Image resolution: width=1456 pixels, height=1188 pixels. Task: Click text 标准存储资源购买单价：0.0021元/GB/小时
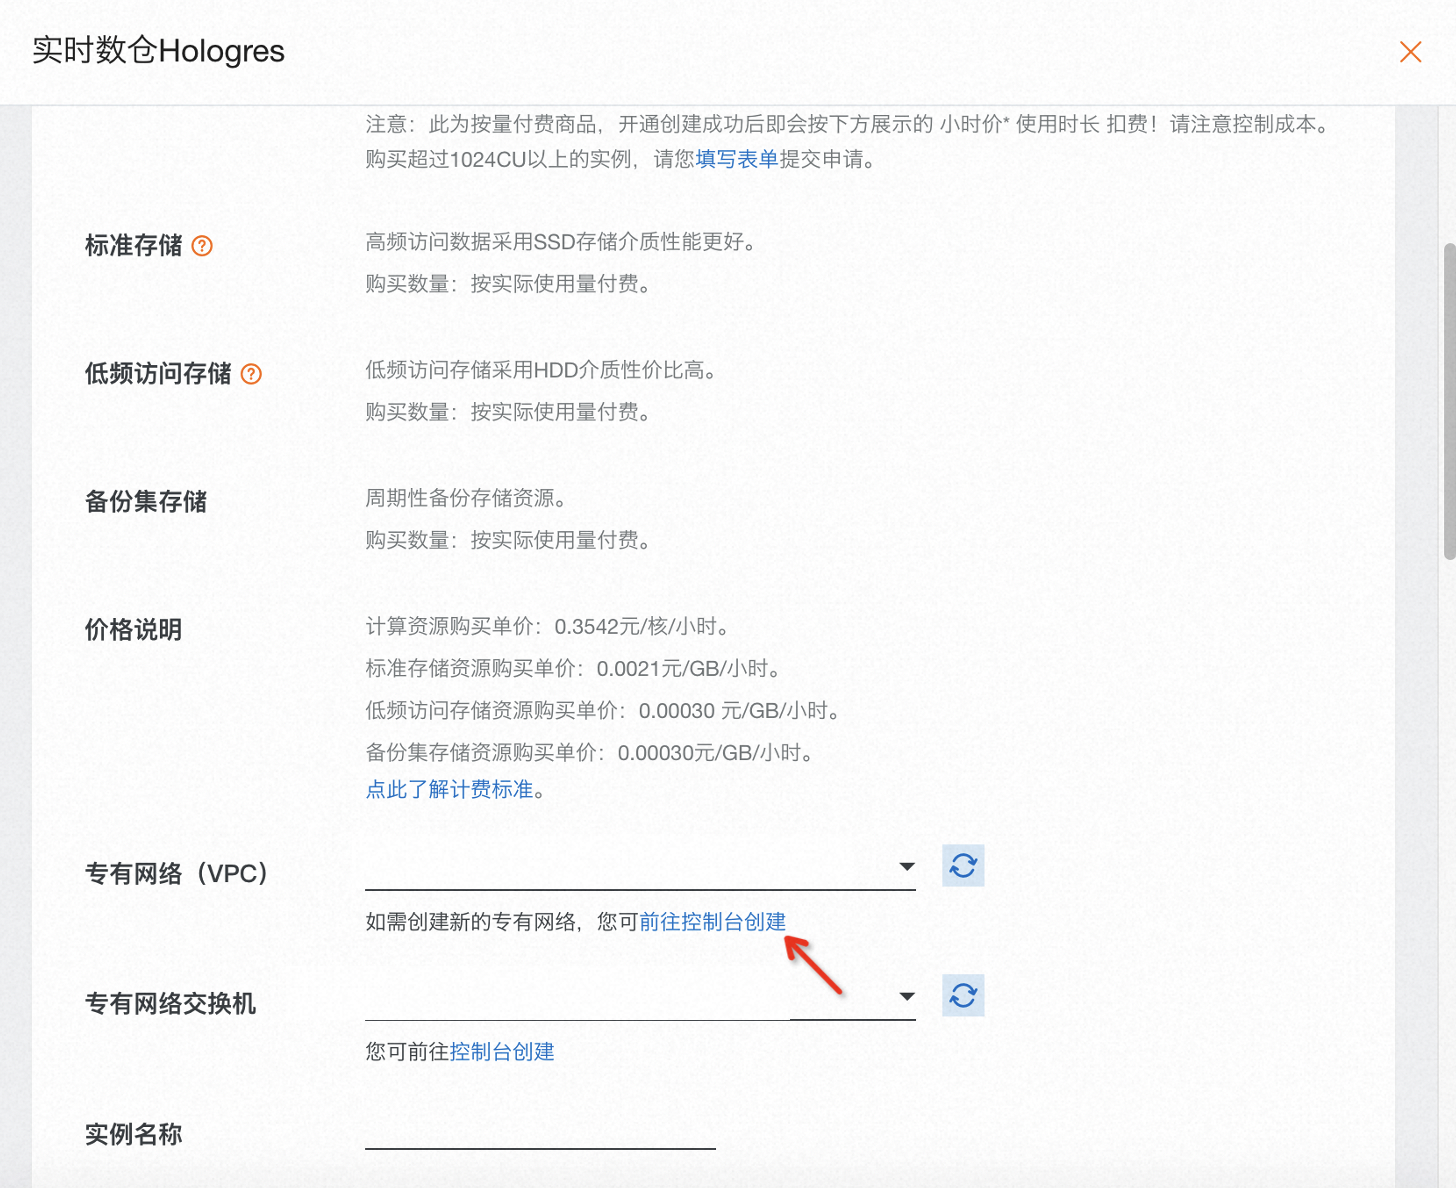[574, 669]
